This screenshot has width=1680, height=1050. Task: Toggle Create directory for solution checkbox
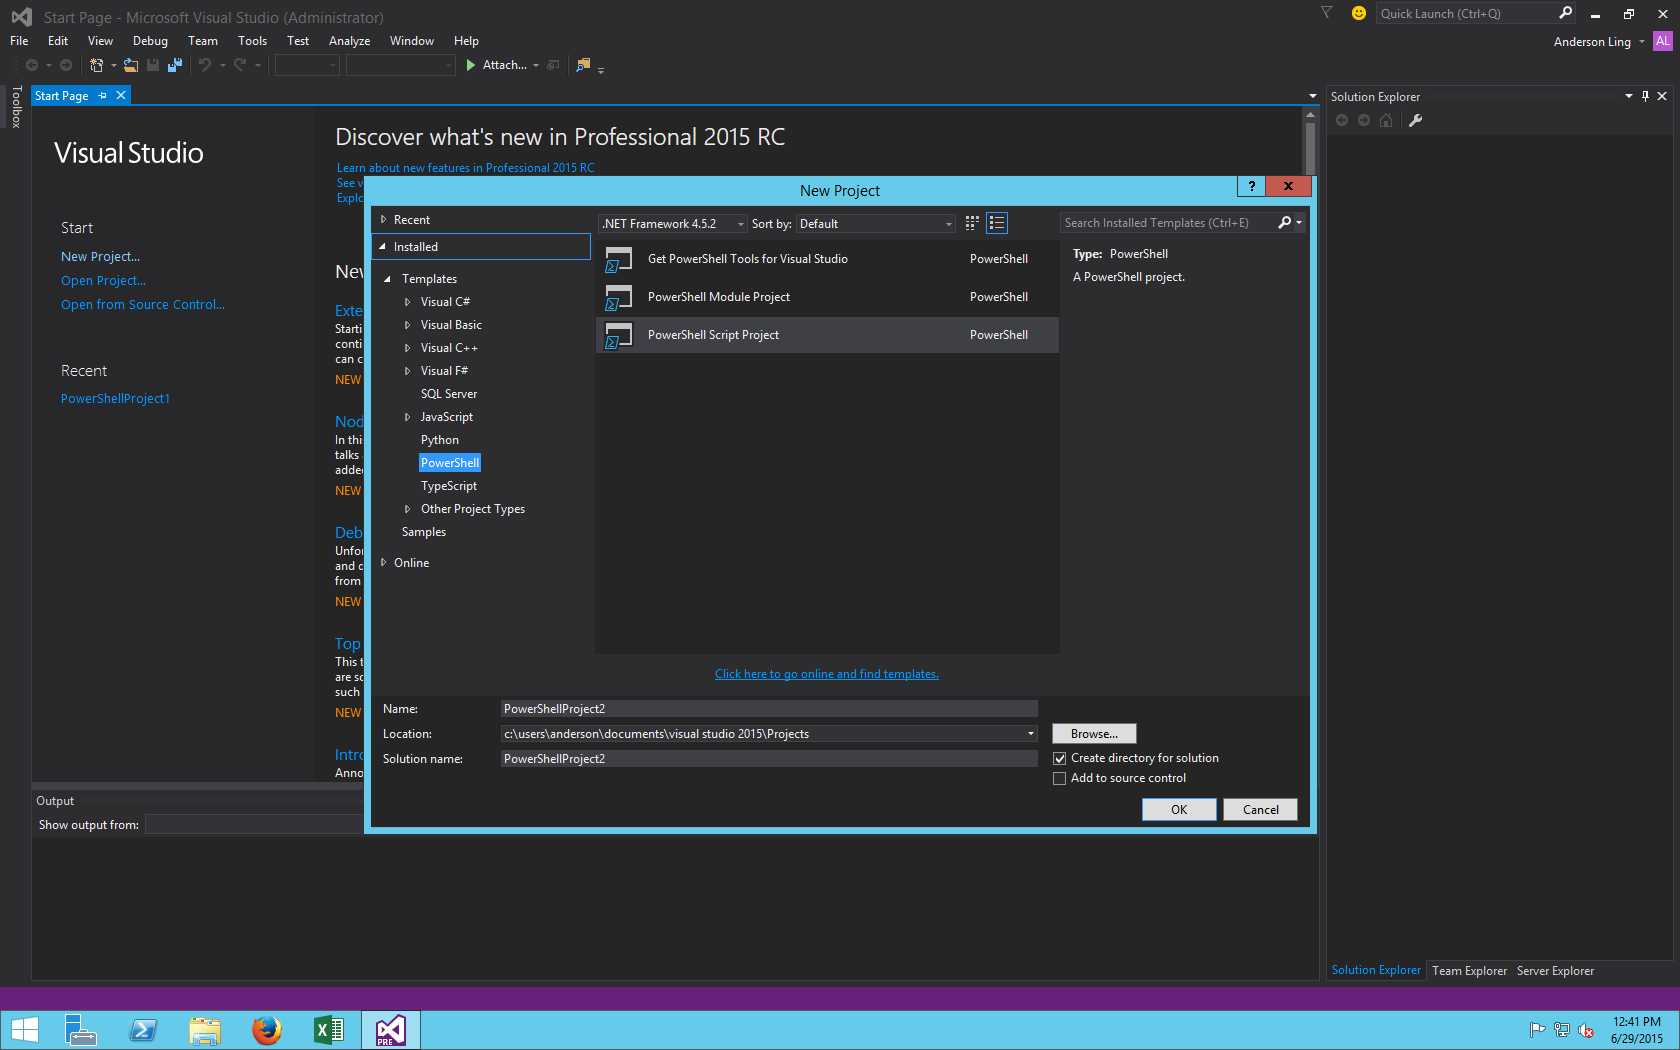1059,758
